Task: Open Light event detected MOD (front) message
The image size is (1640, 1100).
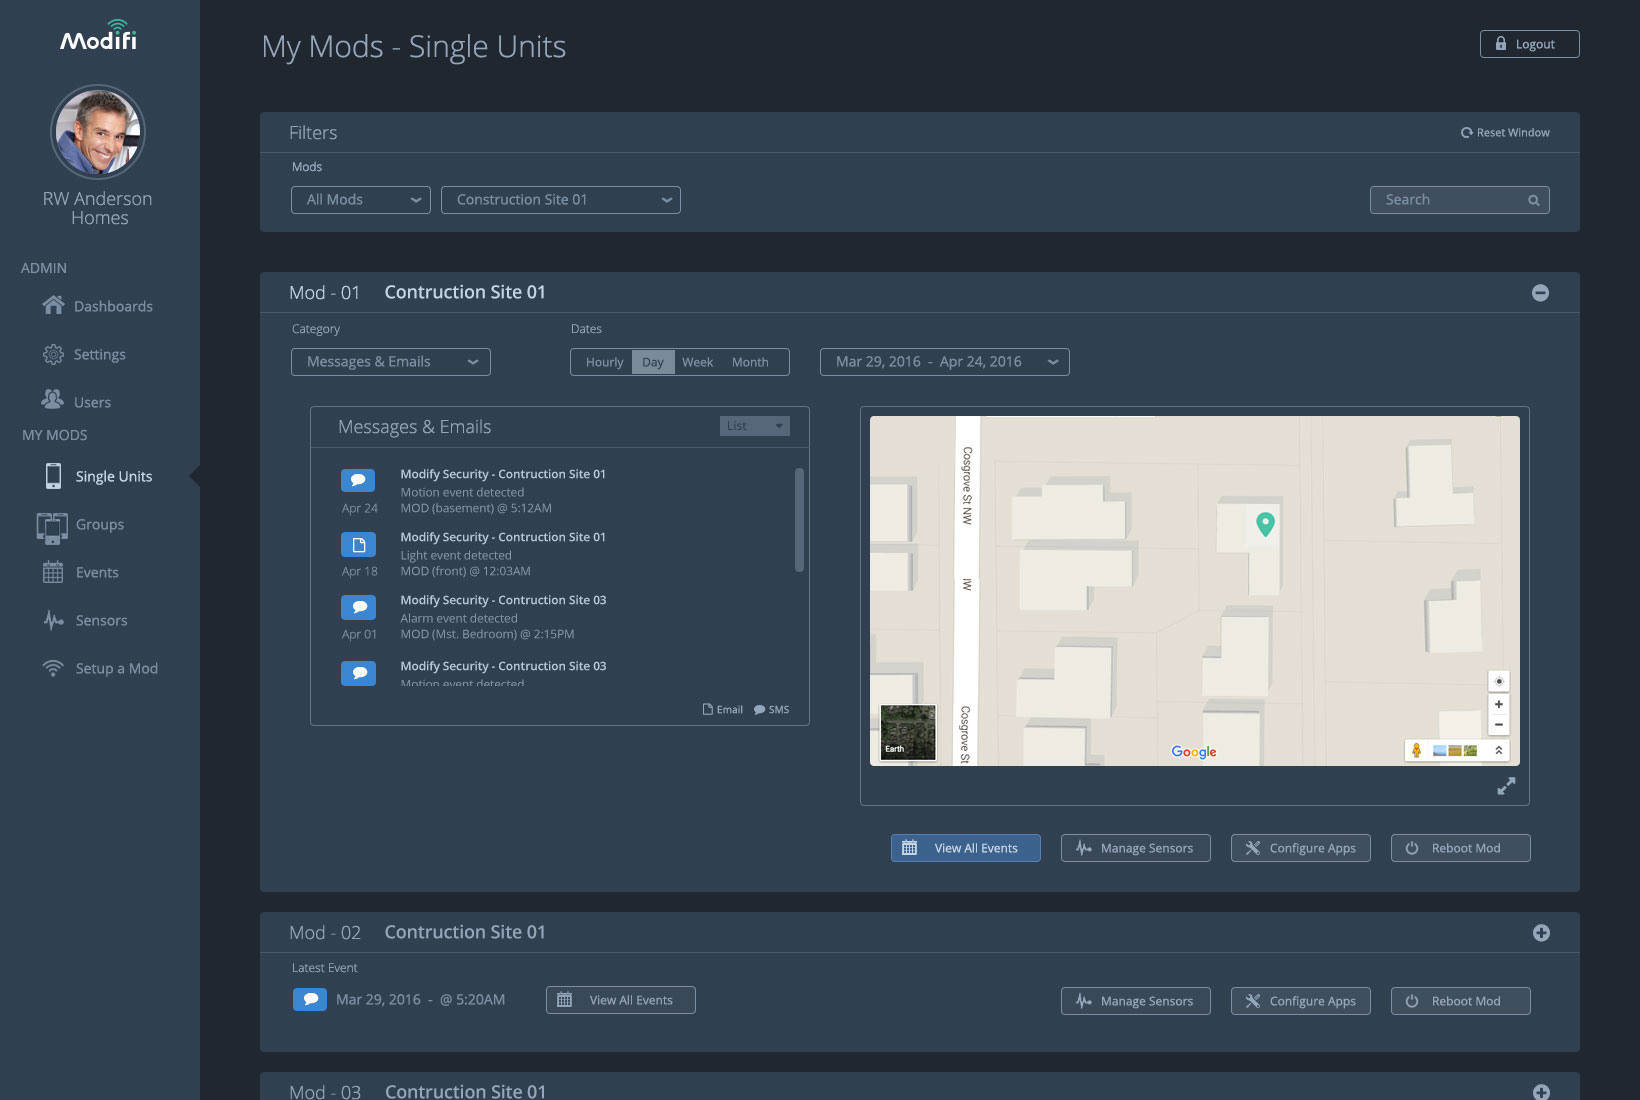Action: [503, 554]
